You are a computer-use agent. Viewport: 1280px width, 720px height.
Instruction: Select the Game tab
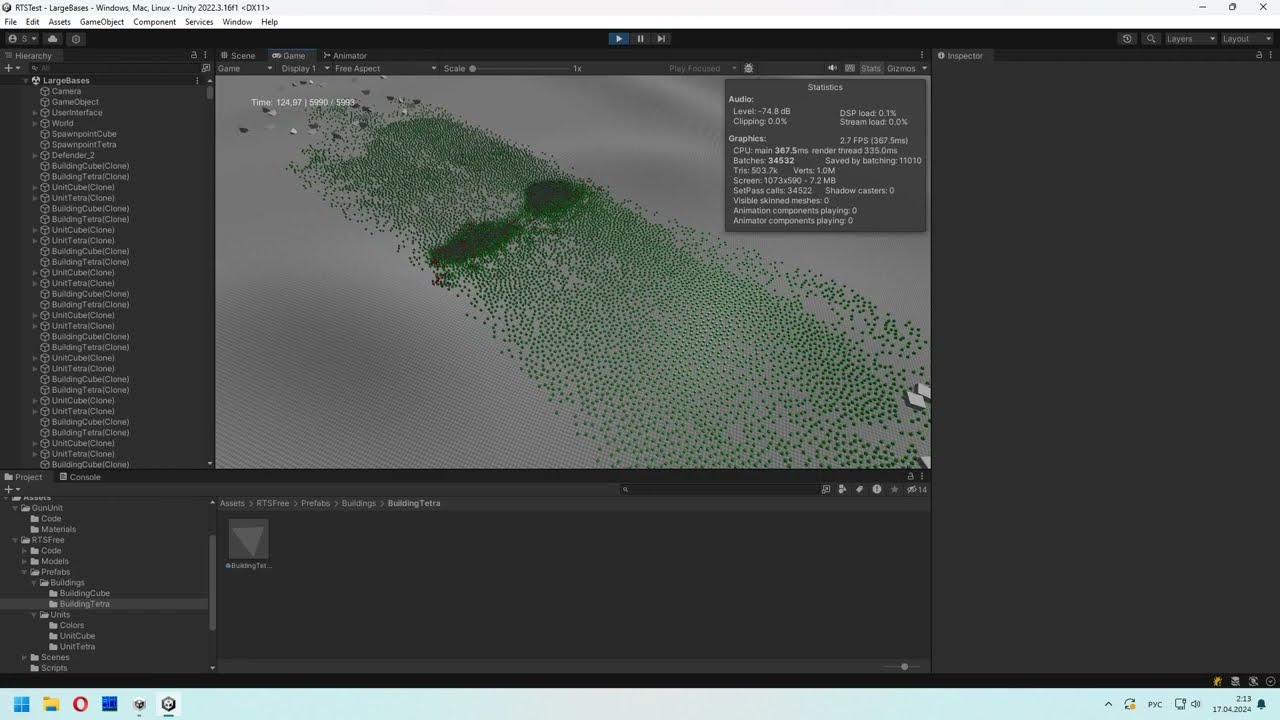pos(289,56)
